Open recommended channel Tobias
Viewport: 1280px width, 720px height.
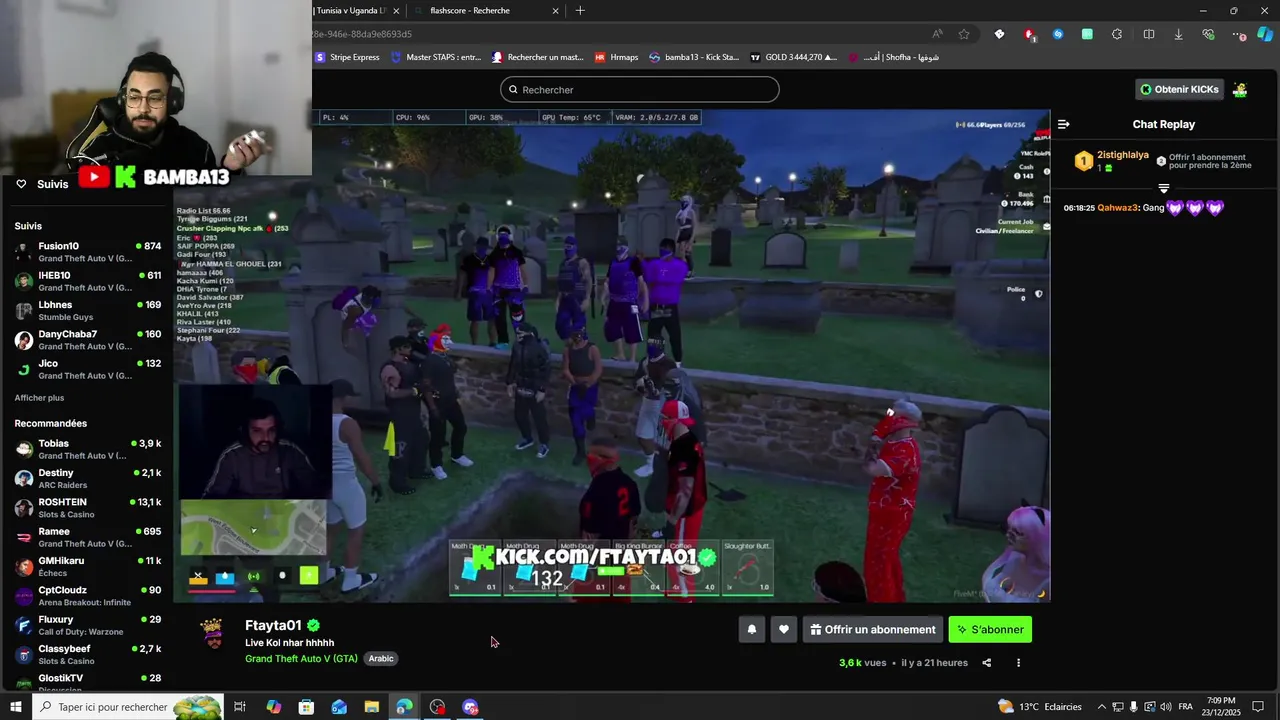coord(88,449)
